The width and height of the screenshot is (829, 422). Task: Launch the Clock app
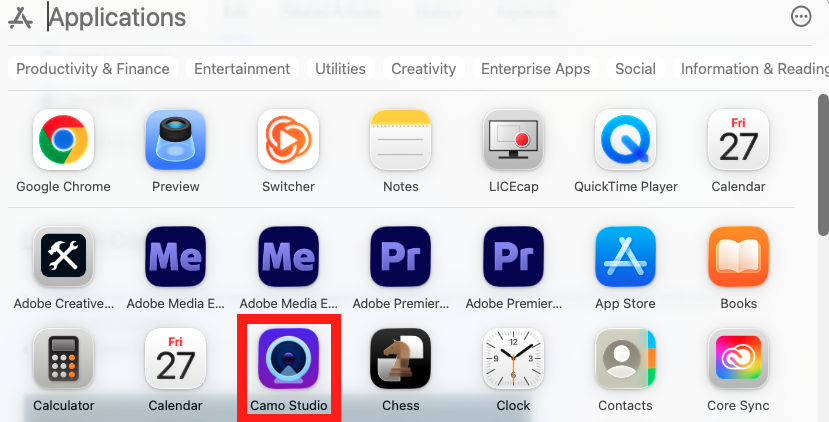coord(513,359)
